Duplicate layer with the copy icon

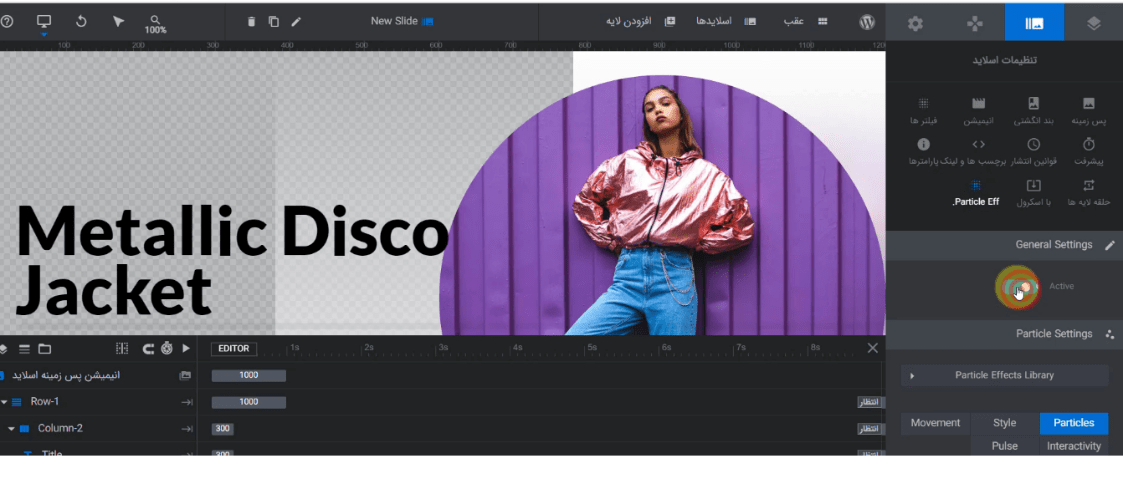[x=273, y=22]
